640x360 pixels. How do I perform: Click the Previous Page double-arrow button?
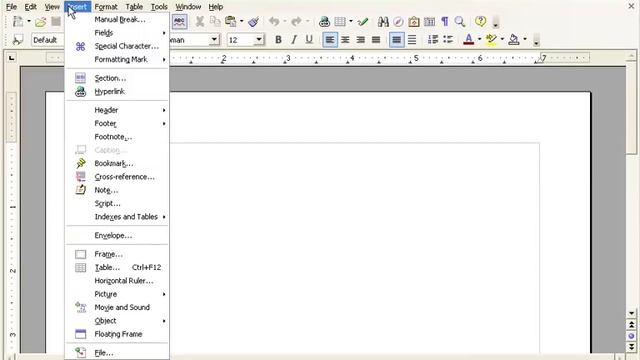pyautogui.click(x=631, y=325)
